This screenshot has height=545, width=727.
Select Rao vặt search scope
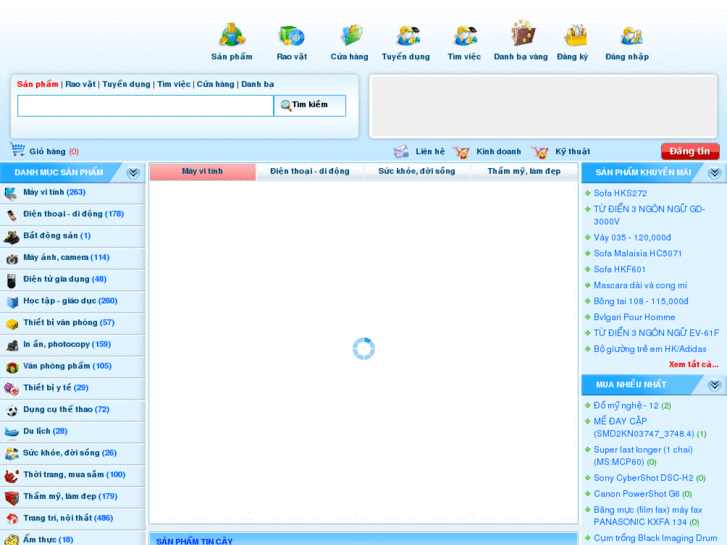point(80,84)
